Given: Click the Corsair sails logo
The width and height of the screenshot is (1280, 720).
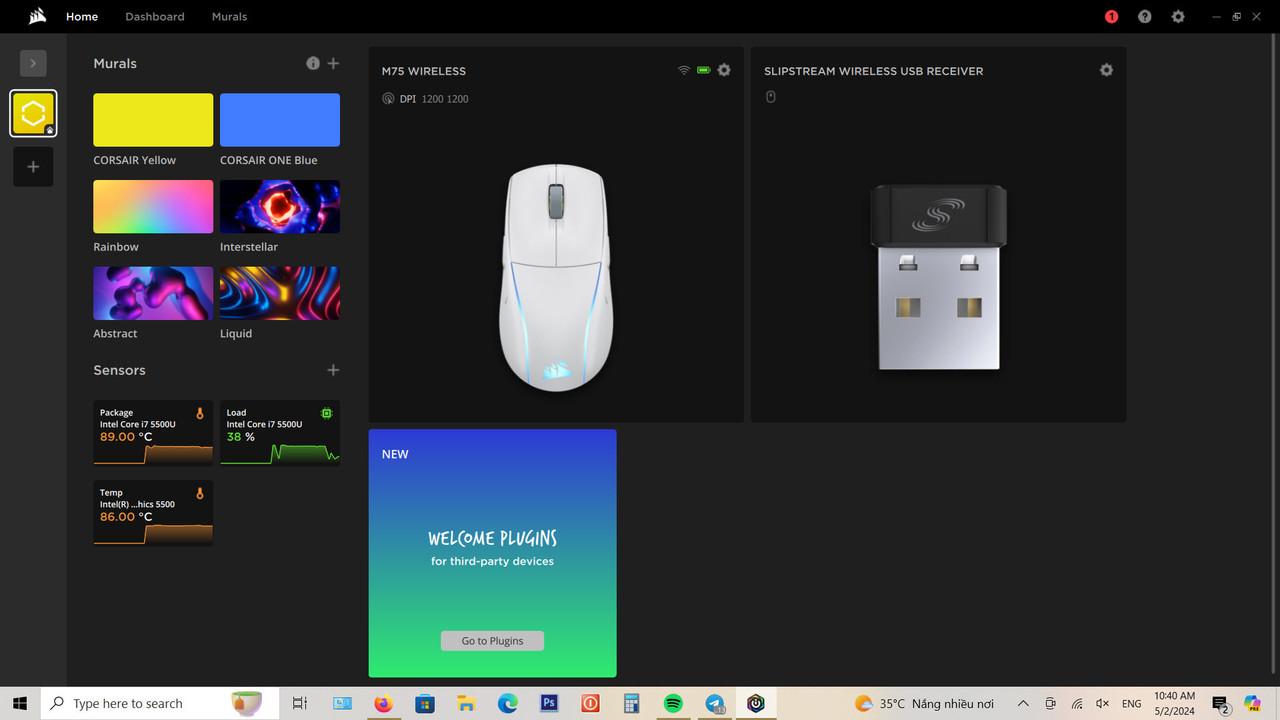Looking at the screenshot, I should point(38,16).
